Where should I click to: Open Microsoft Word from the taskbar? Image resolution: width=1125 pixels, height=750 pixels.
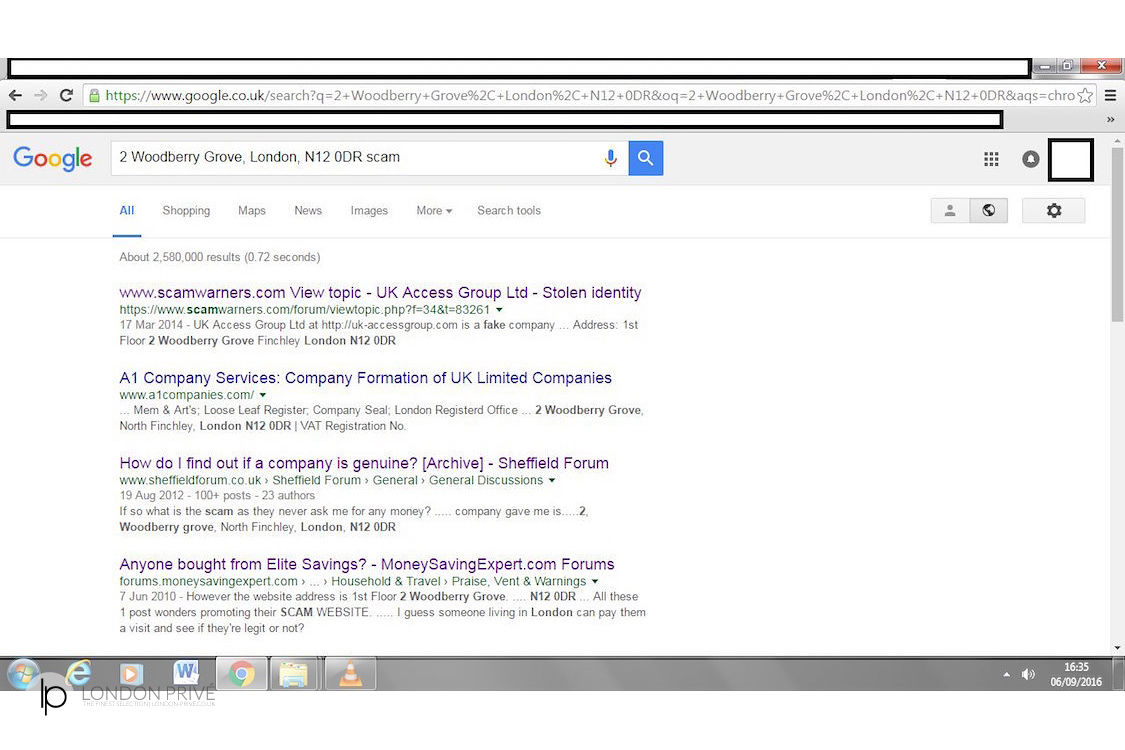tap(186, 674)
